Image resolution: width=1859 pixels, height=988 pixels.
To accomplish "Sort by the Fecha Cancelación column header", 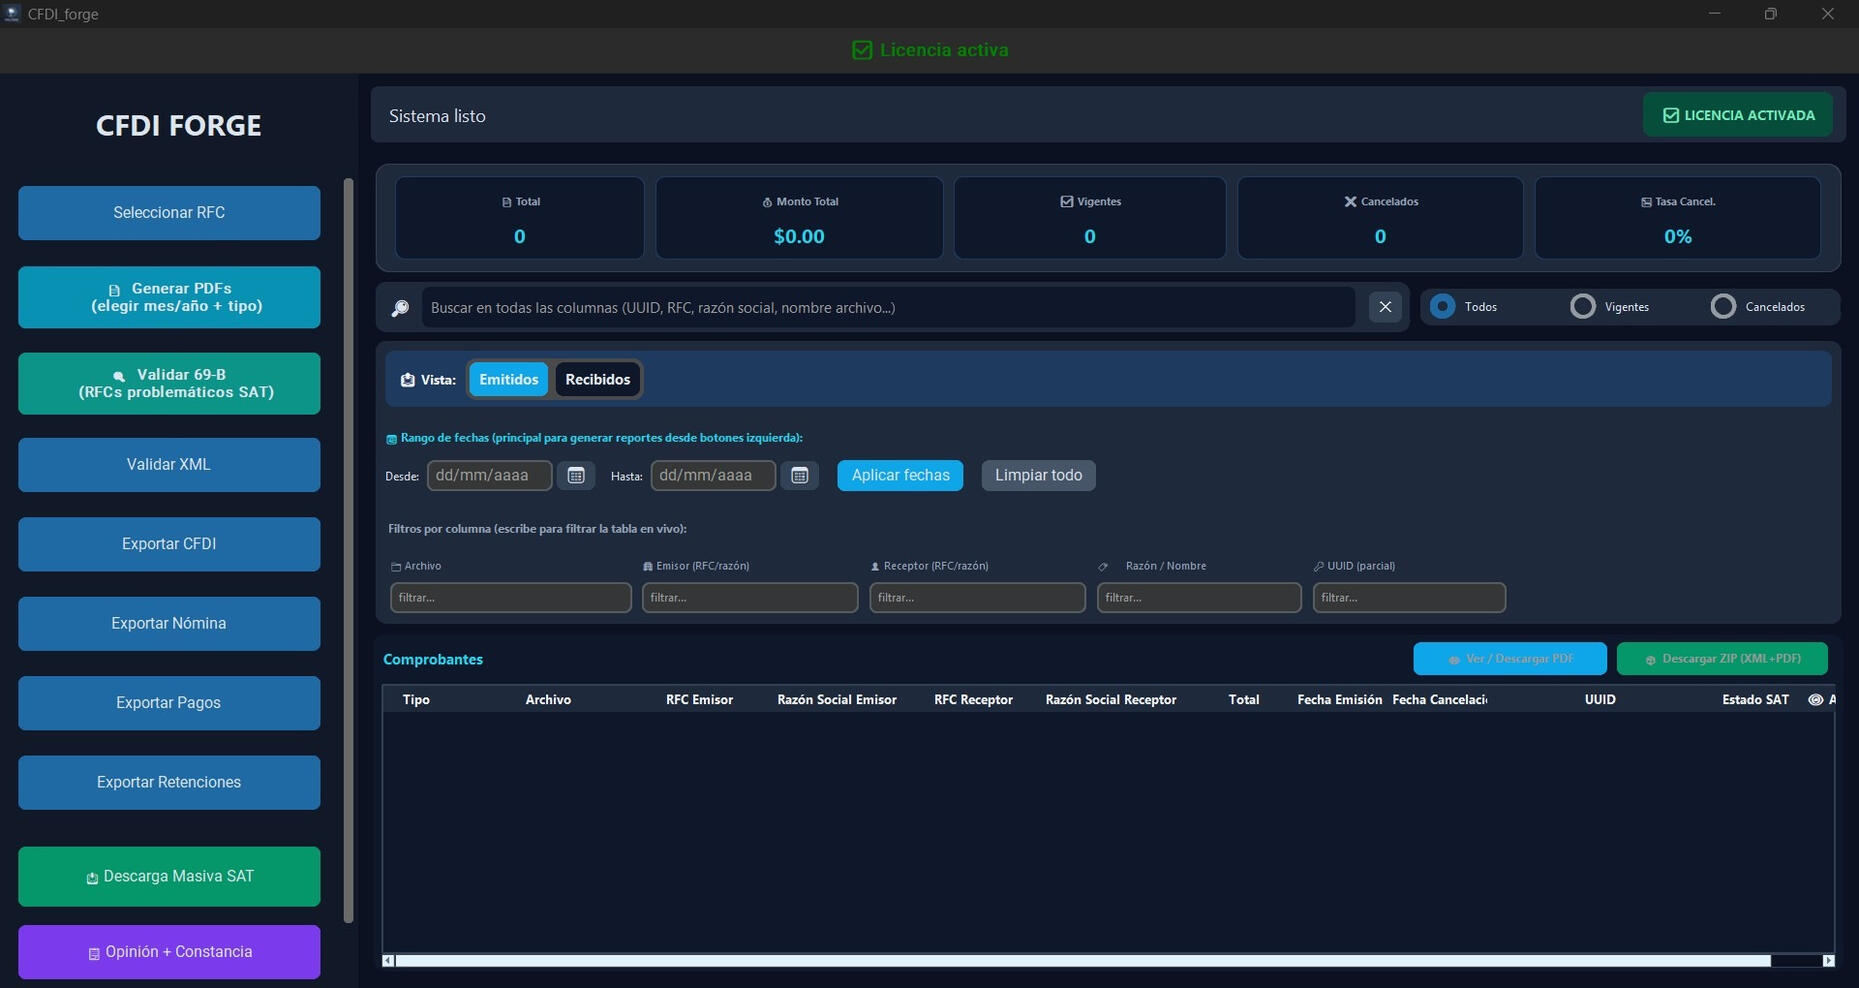I will 1439,700.
